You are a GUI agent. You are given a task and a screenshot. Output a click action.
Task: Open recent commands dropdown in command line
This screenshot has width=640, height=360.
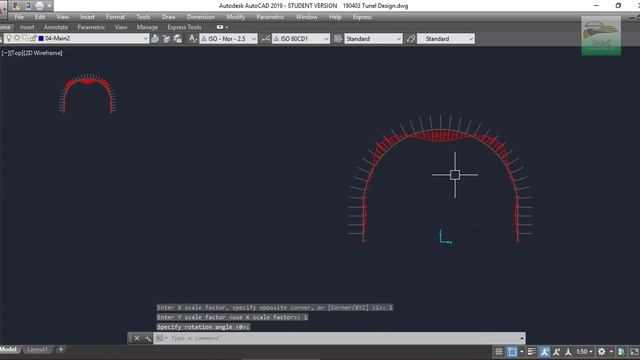point(161,338)
